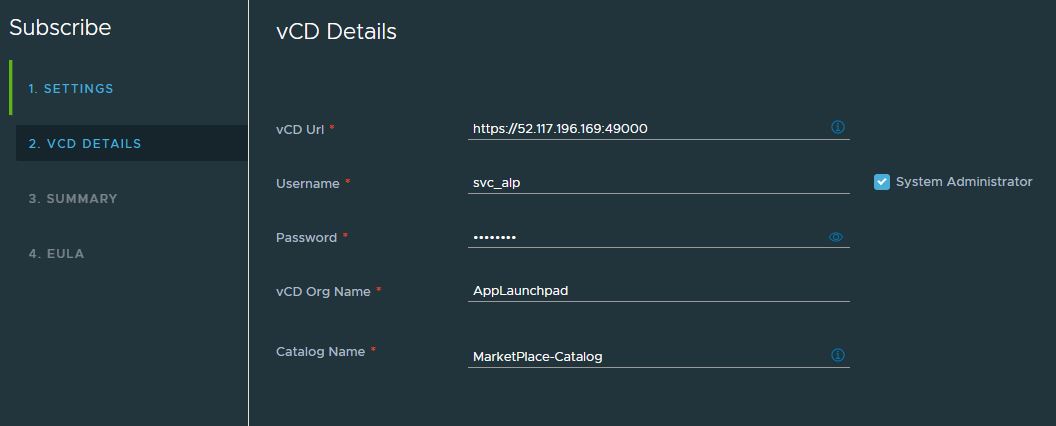Click the Catalog Name info icon

click(x=838, y=355)
